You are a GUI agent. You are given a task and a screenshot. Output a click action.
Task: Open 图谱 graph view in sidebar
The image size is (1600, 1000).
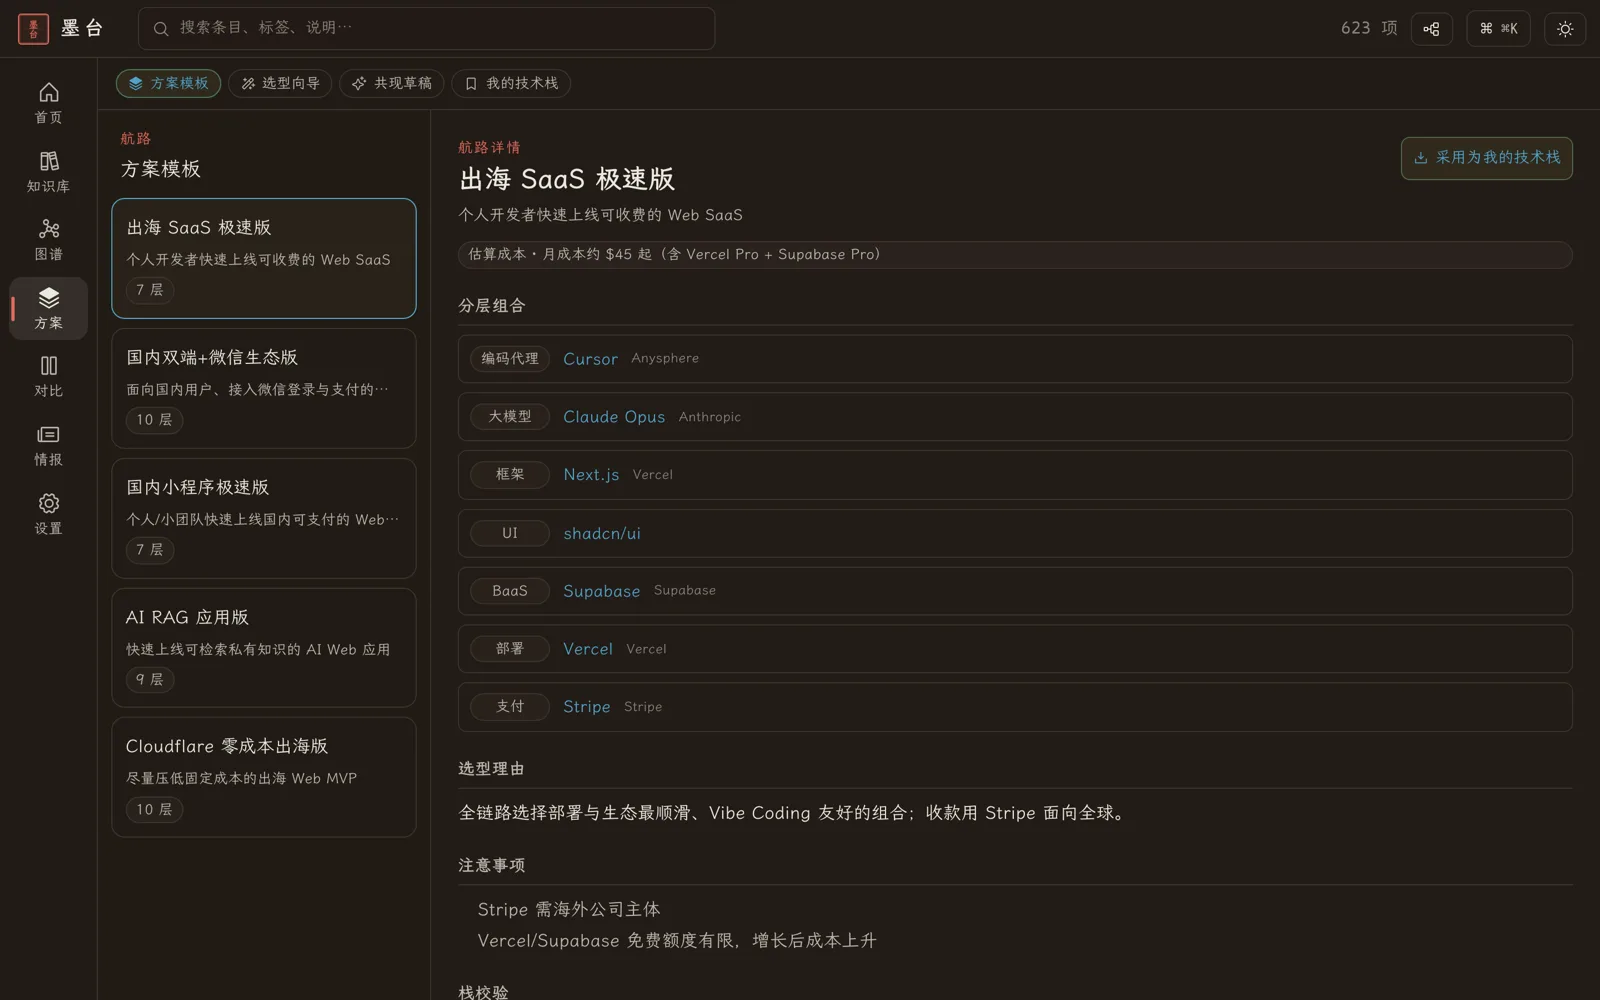tap(48, 240)
